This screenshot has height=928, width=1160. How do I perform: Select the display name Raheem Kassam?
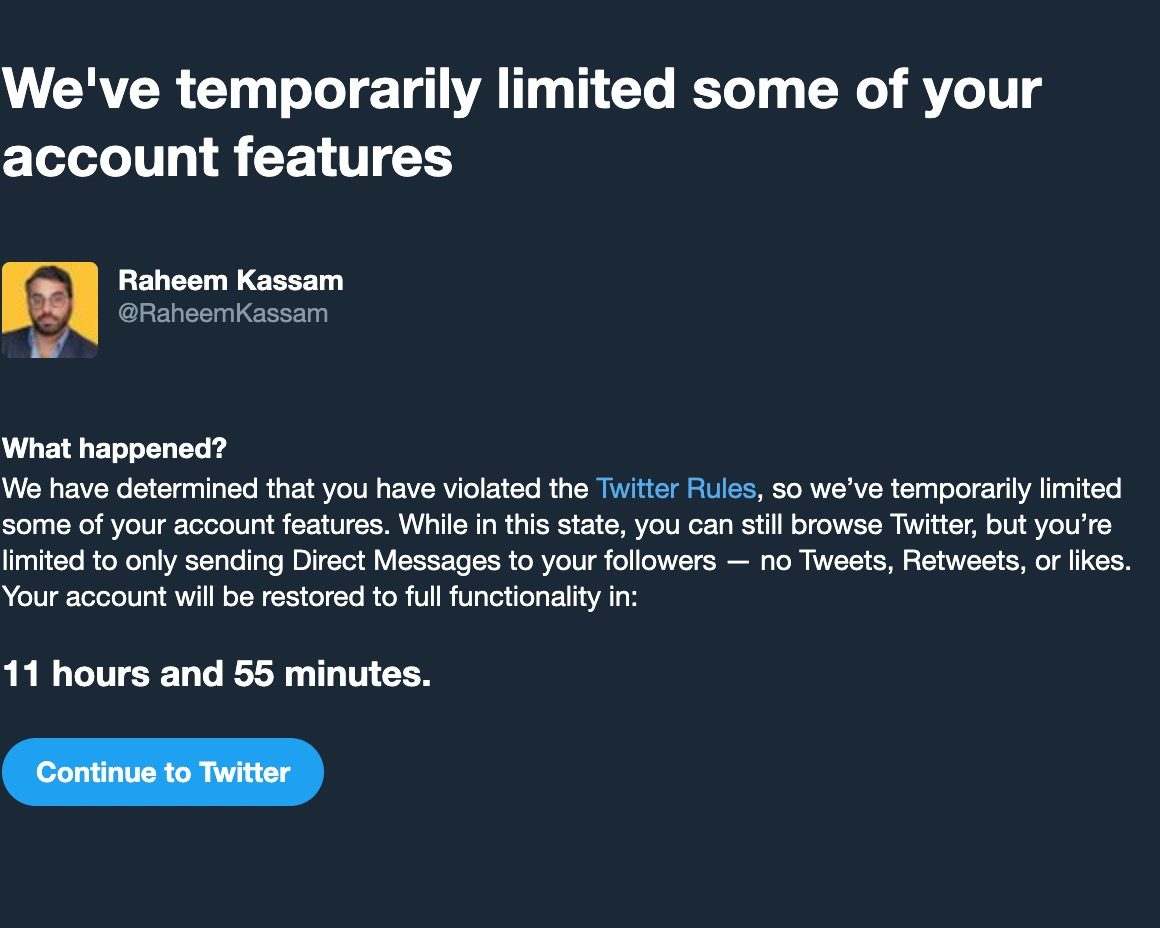230,281
